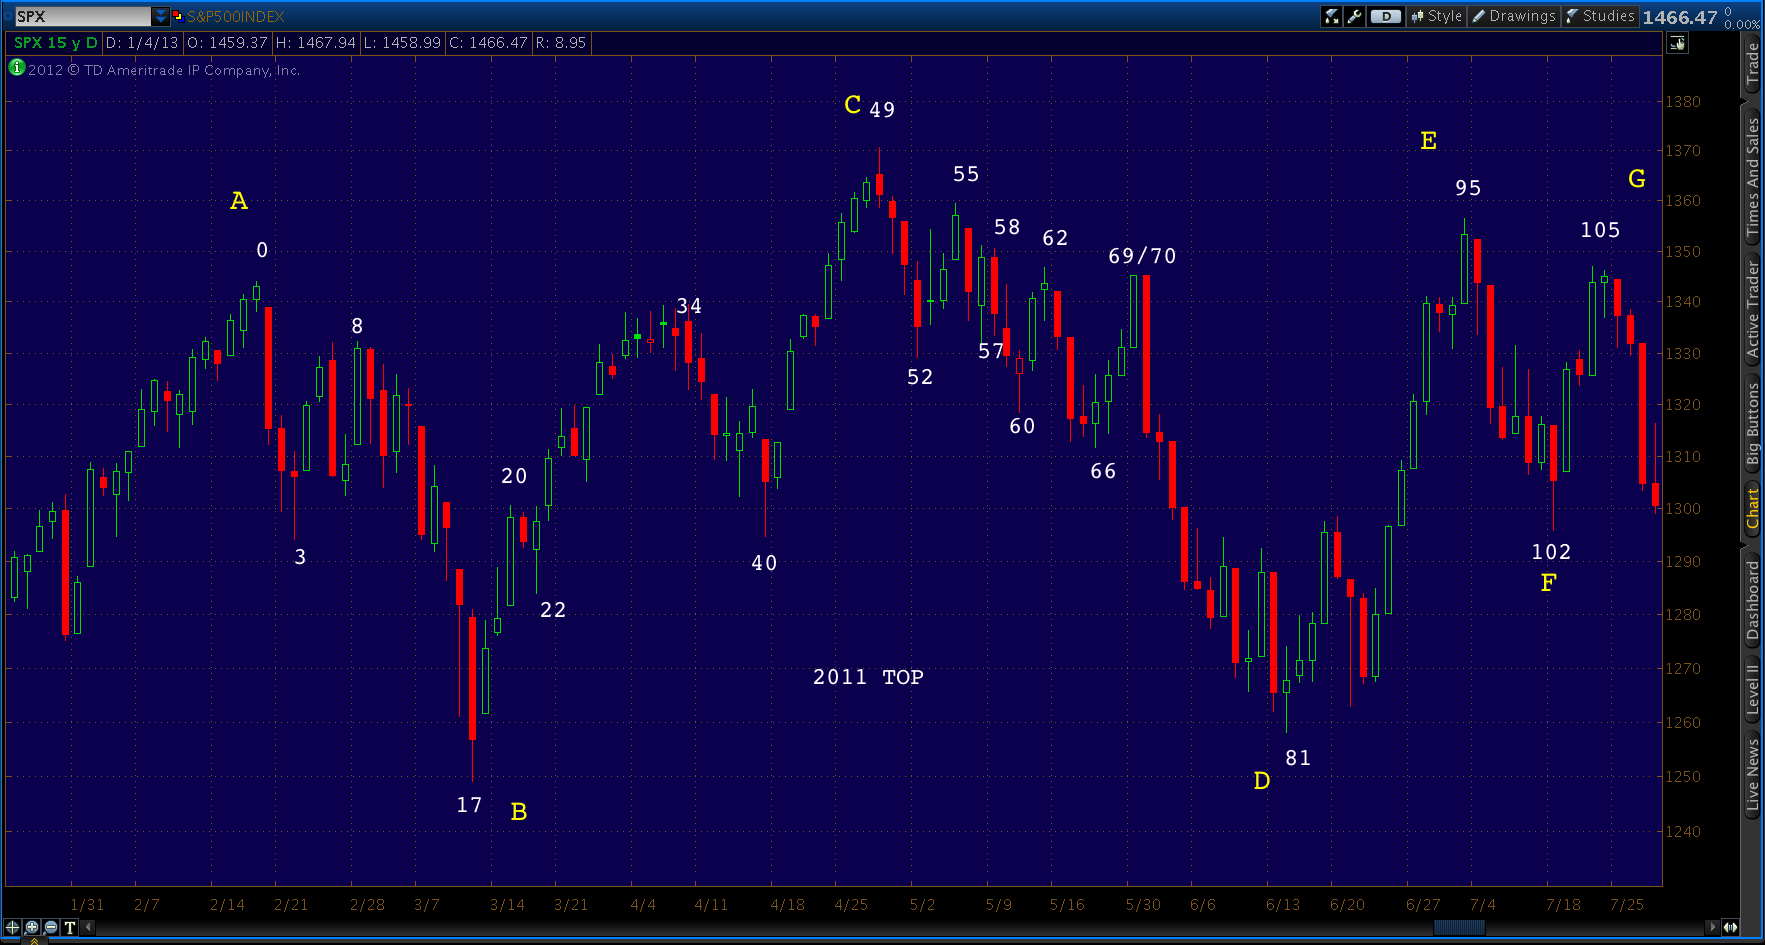The image size is (1765, 945).
Task: Open the Times And Sales side tab
Action: 1752,177
